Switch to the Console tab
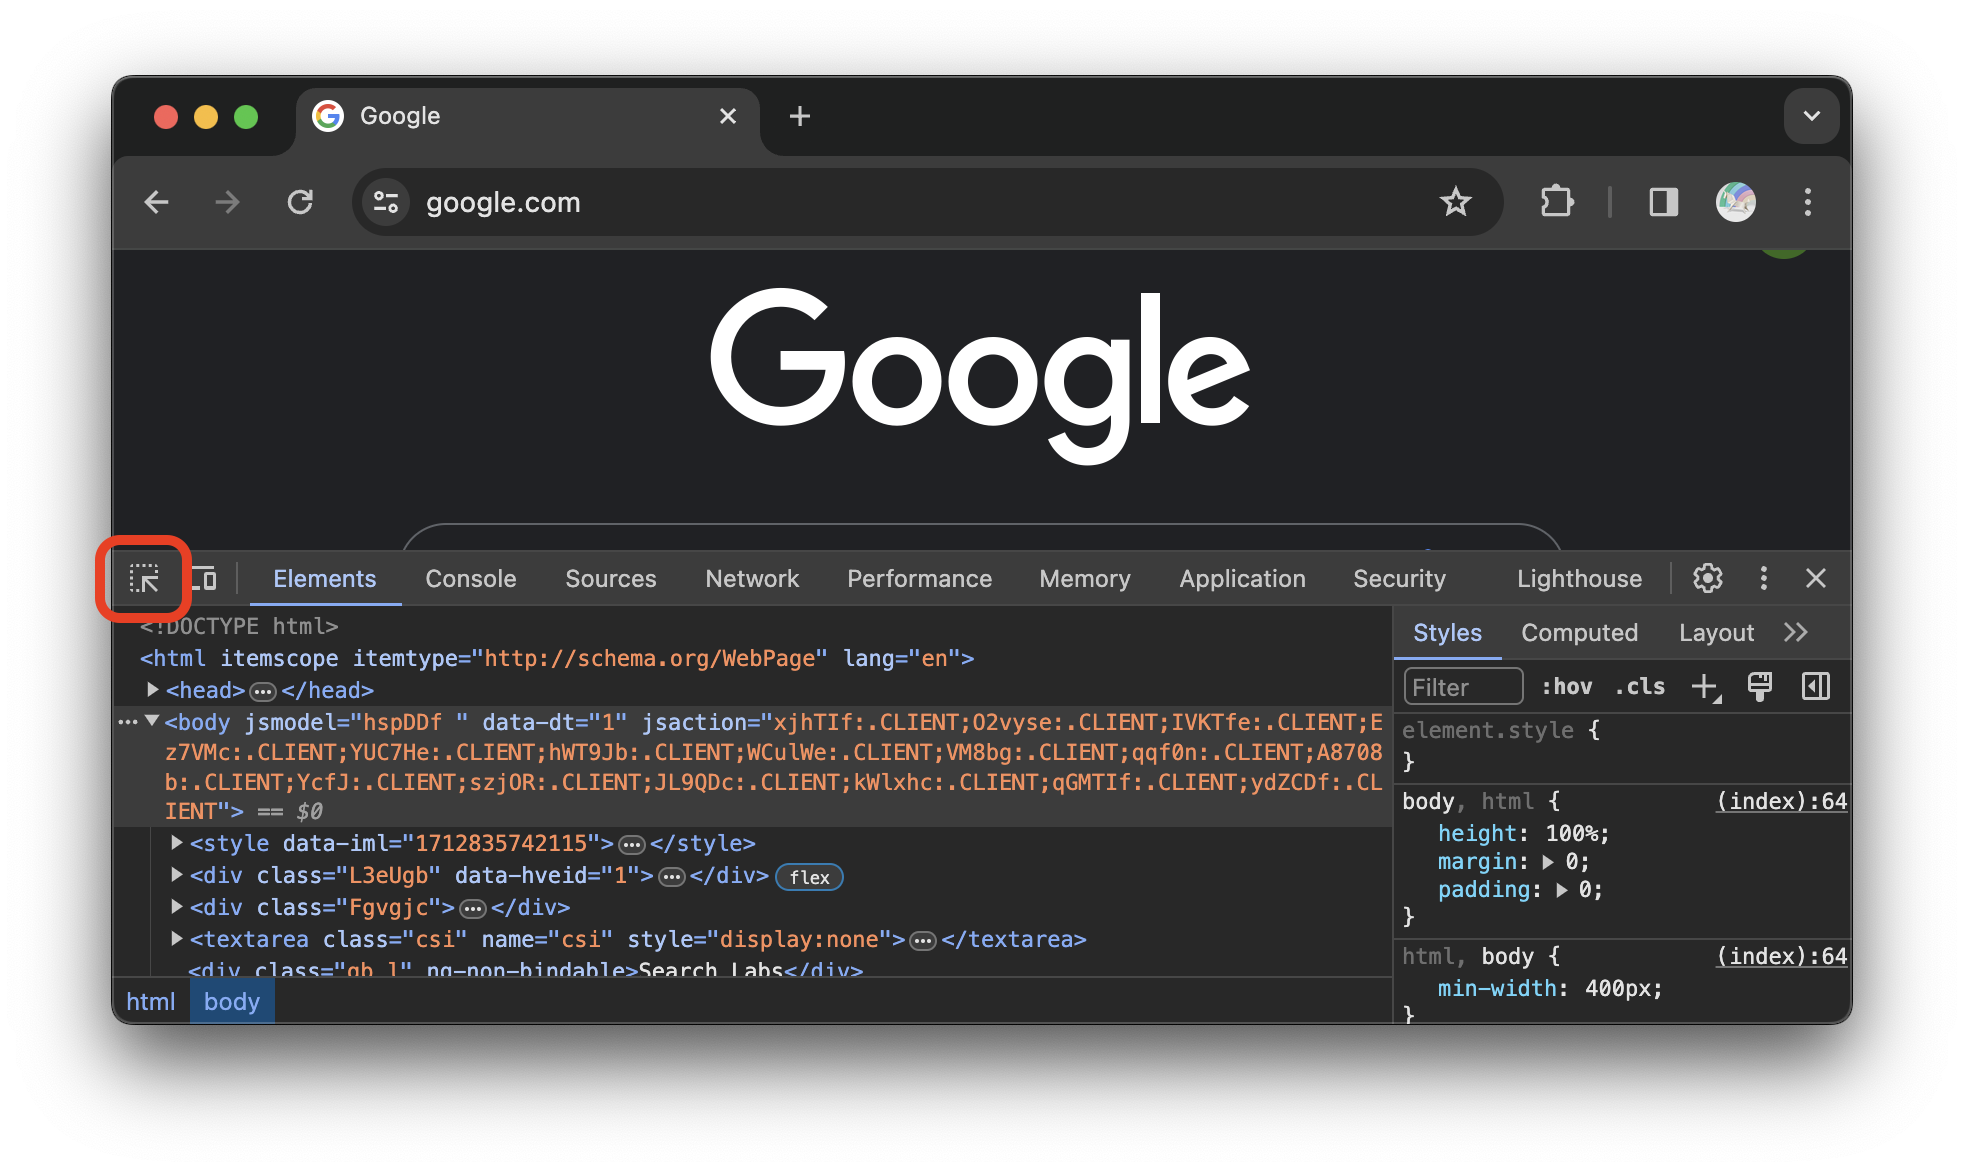The width and height of the screenshot is (1964, 1172). [471, 579]
